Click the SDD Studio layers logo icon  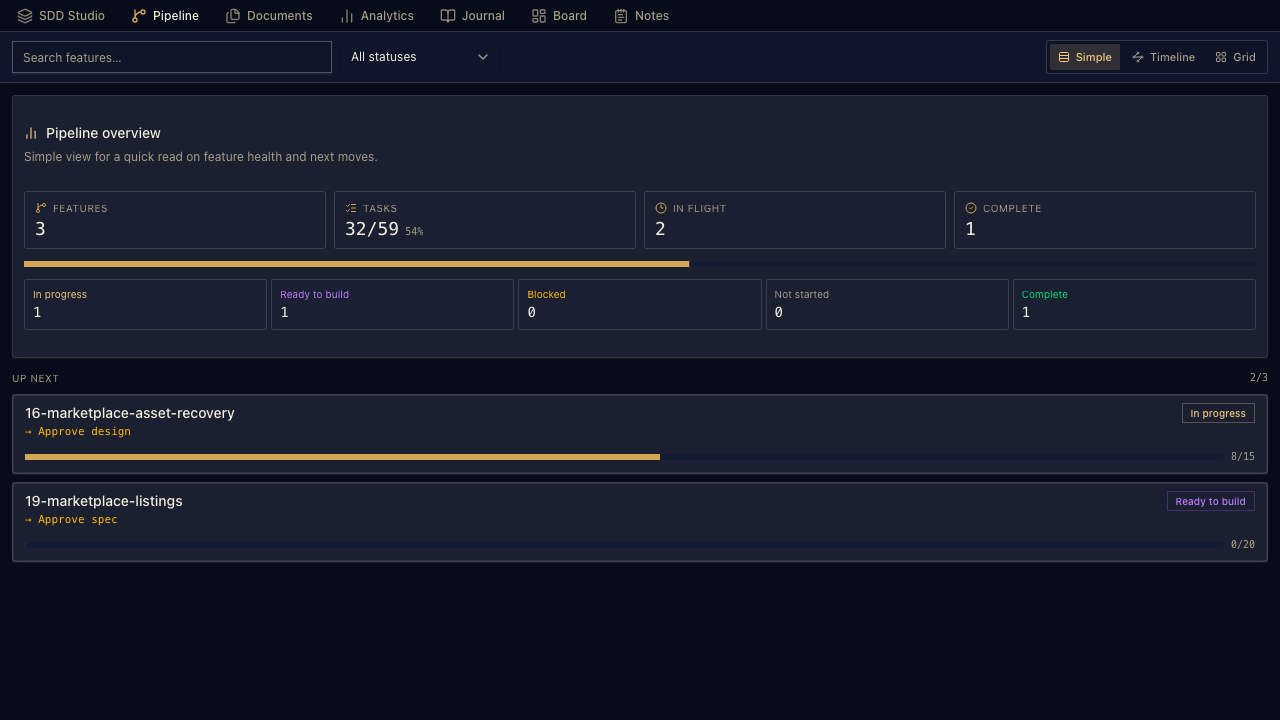pyautogui.click(x=25, y=16)
